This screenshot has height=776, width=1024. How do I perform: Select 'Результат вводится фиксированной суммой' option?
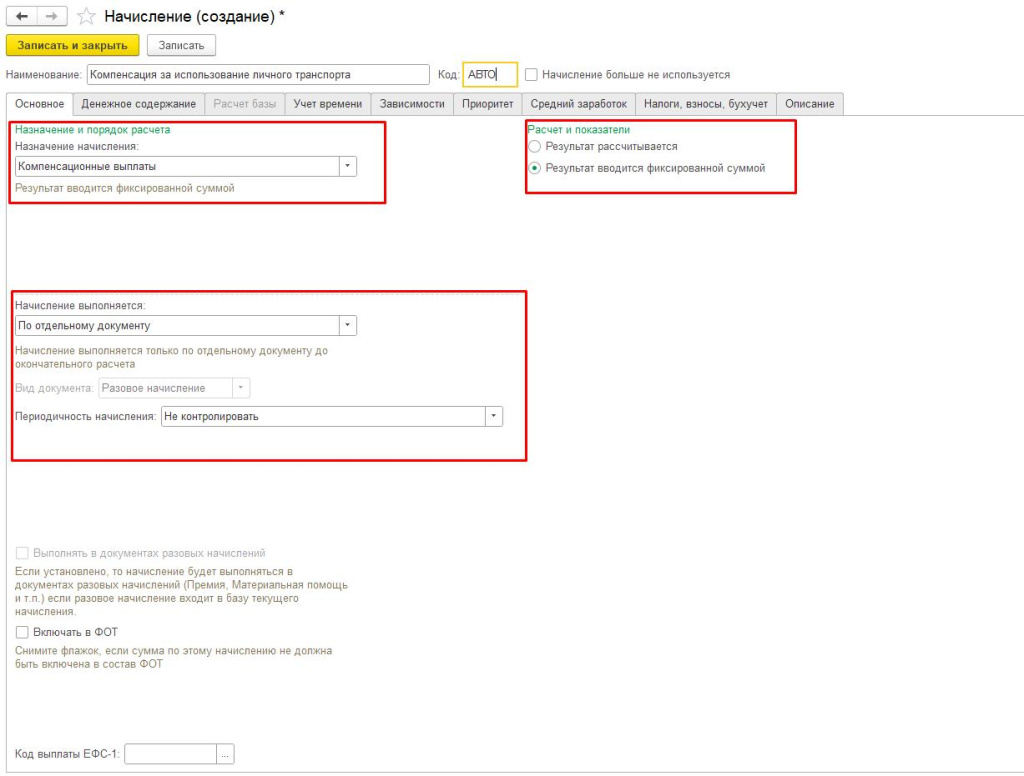point(535,168)
